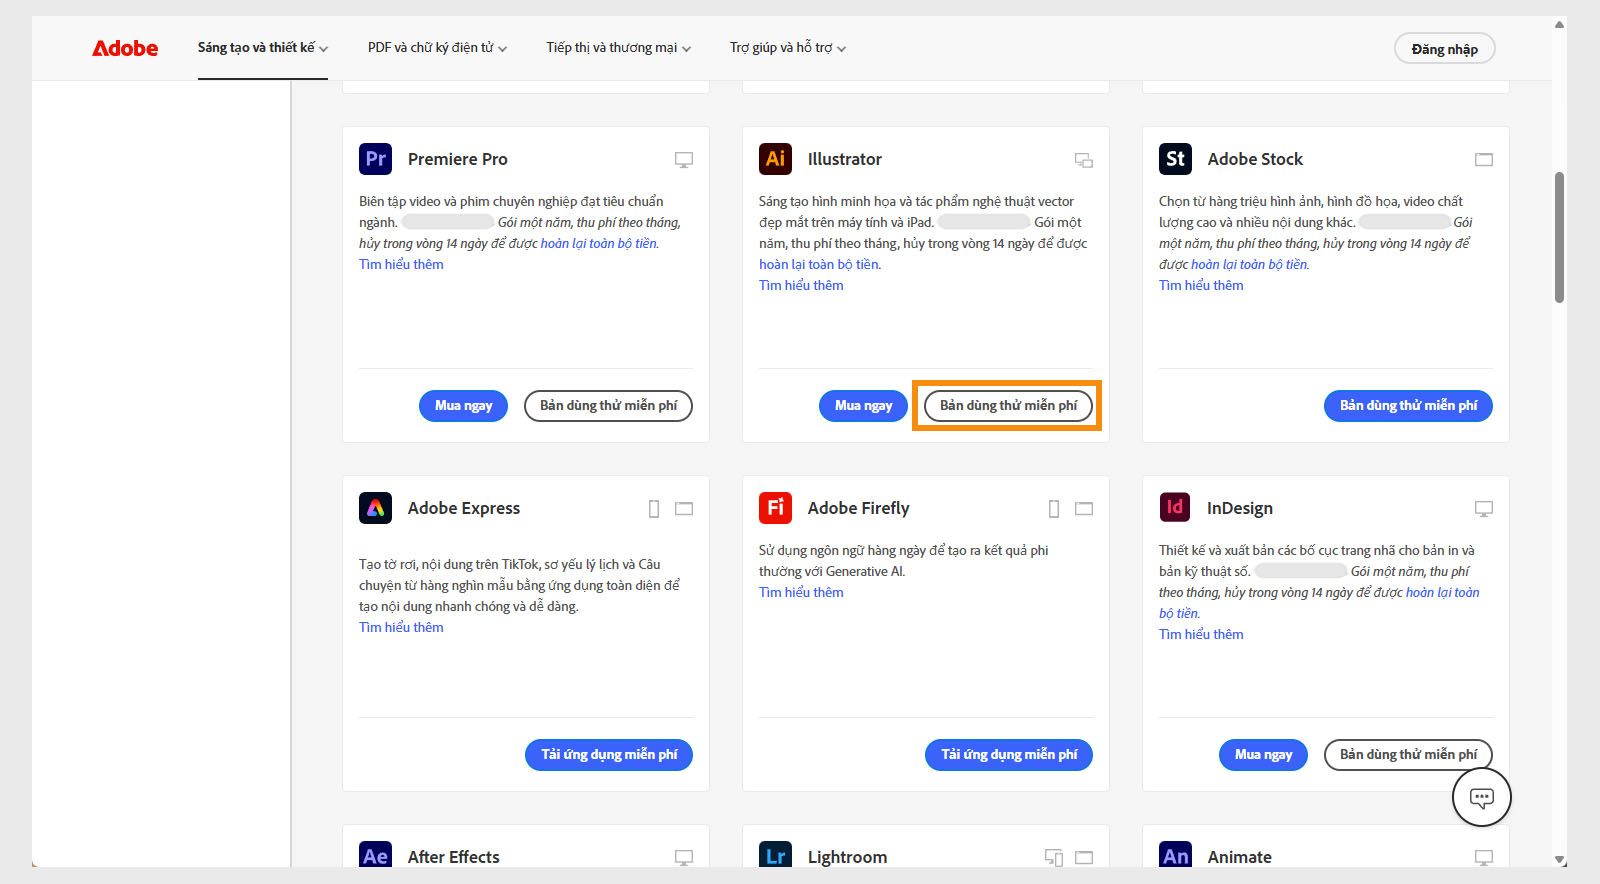Click the Adobe logo in the header
The width and height of the screenshot is (1600, 884).
pos(125,48)
